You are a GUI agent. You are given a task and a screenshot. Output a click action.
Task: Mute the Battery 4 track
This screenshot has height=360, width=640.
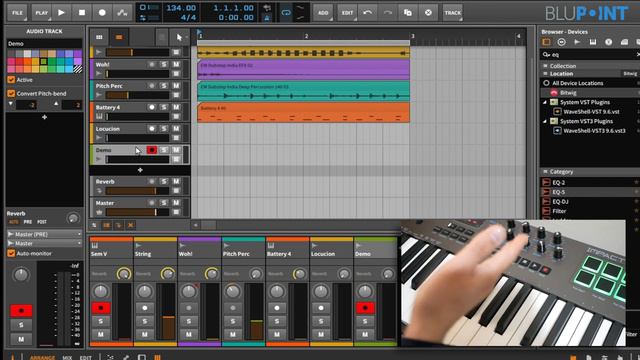[x=176, y=107]
